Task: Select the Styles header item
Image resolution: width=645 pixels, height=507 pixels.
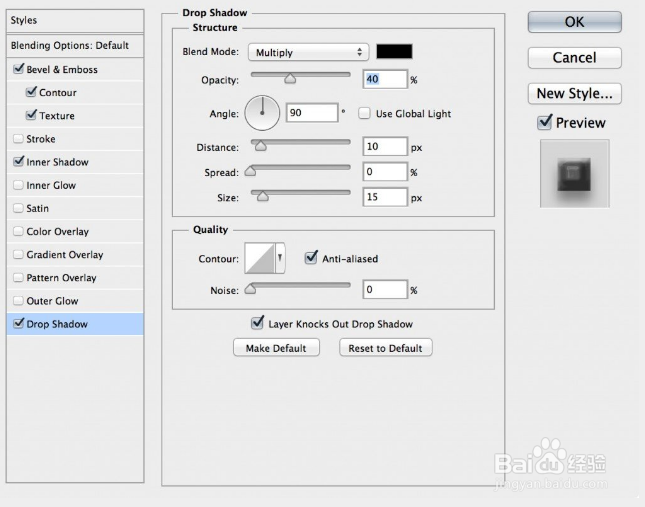Action: 75,21
